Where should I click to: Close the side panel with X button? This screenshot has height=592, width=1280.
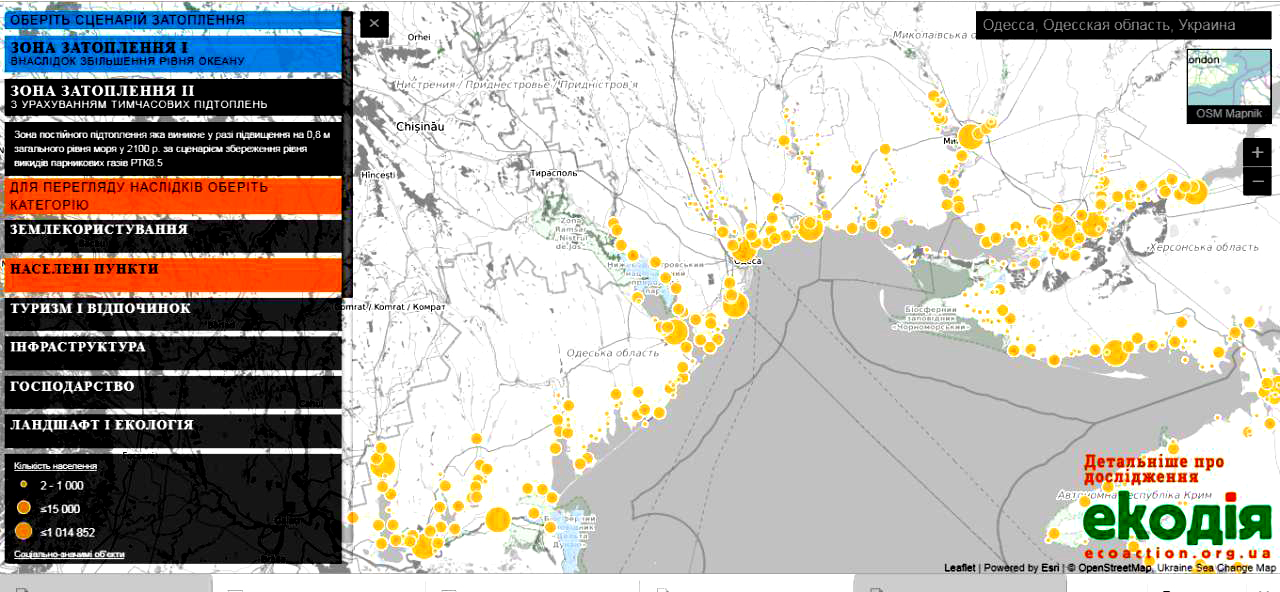coord(374,24)
